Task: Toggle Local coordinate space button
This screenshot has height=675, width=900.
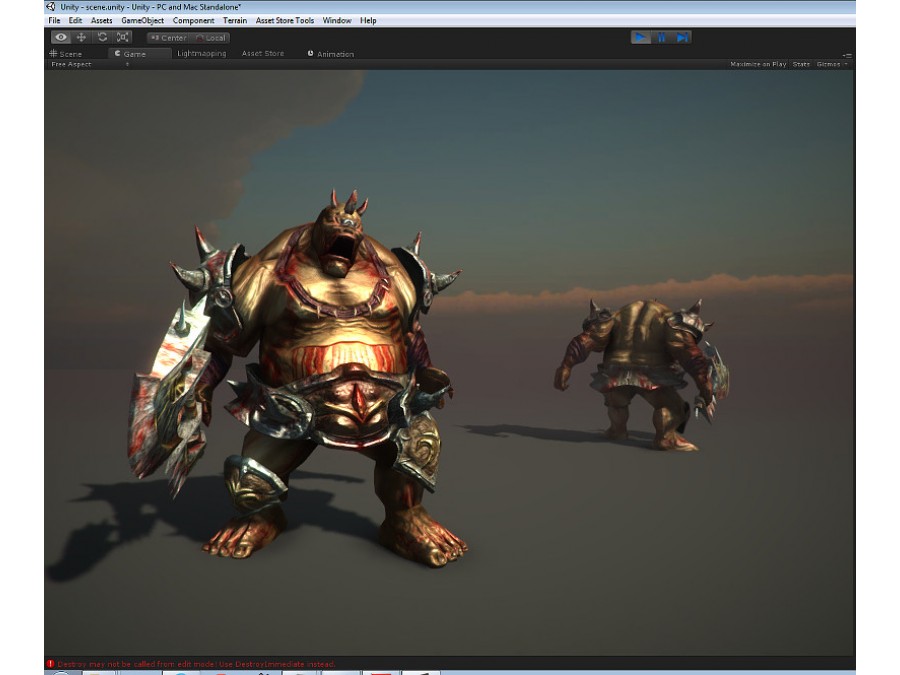Action: pos(211,38)
